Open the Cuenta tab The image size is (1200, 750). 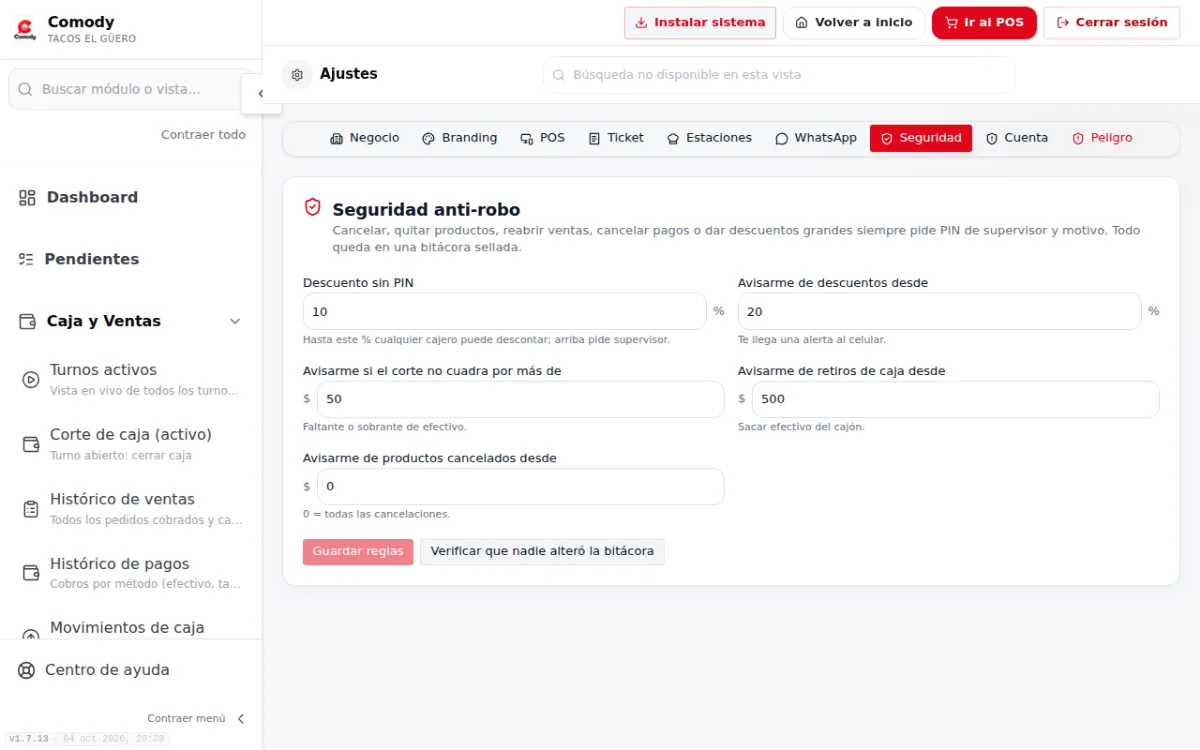(x=1017, y=138)
